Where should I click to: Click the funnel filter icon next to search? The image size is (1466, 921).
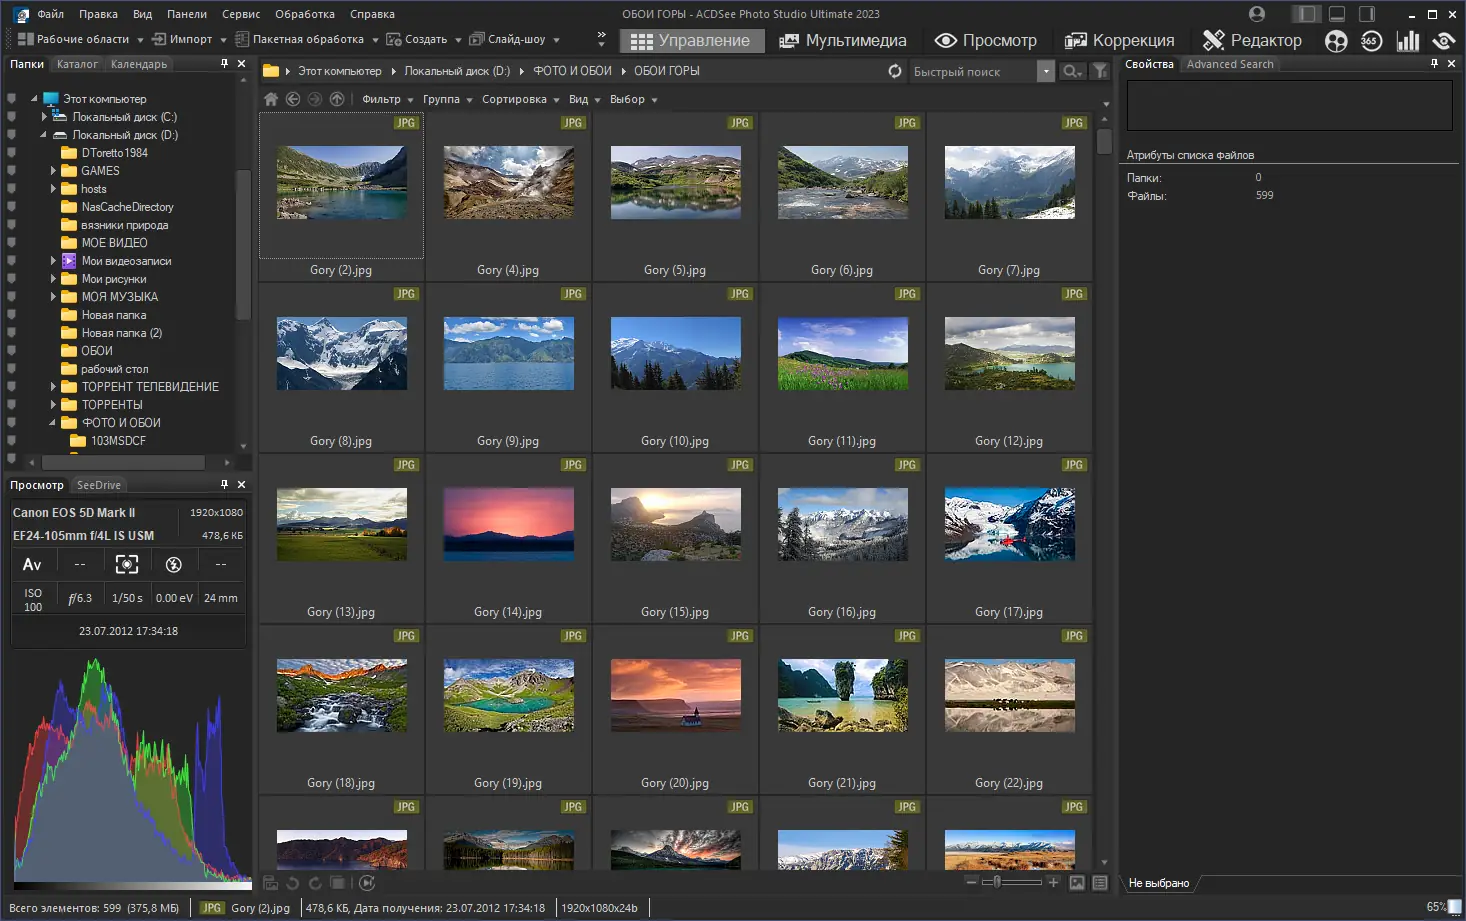tap(1100, 71)
